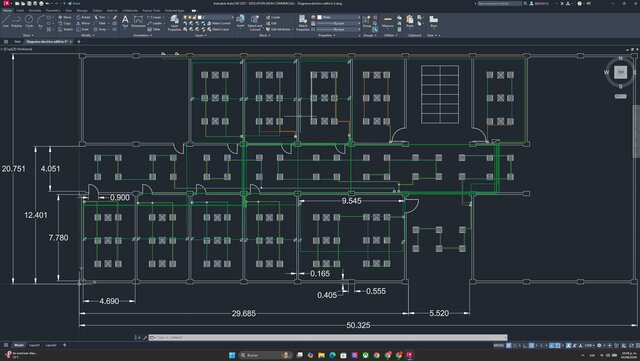Close the Diagrama electrico drawing tab

pyautogui.click(x=71, y=42)
